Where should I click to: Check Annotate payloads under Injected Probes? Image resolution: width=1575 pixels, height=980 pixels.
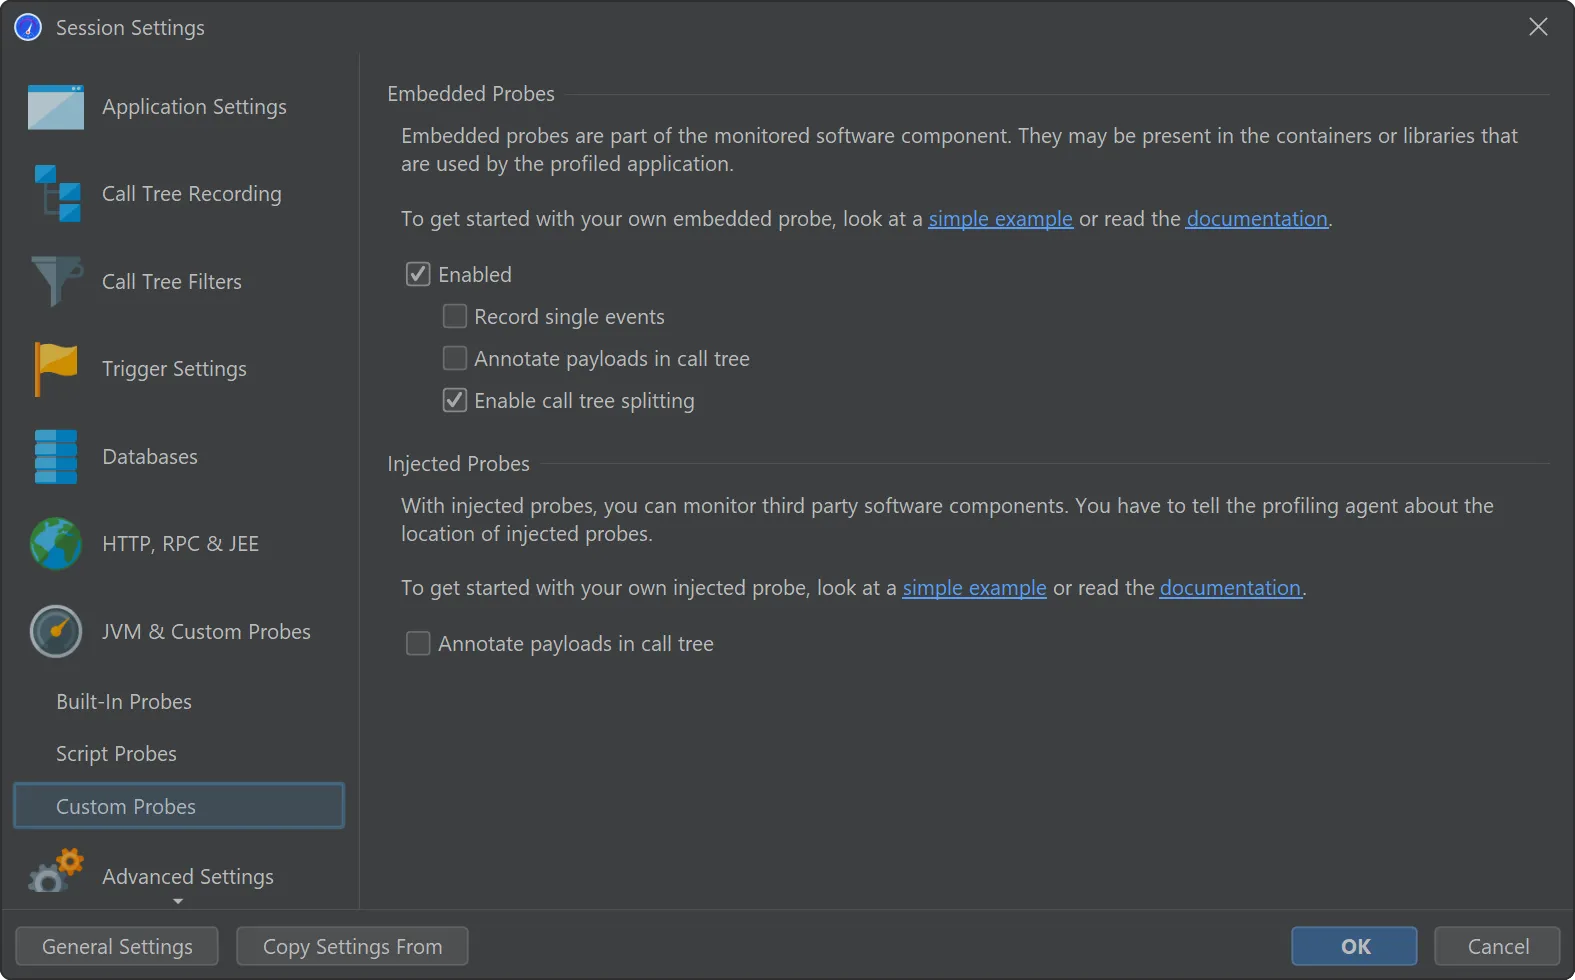(x=418, y=643)
